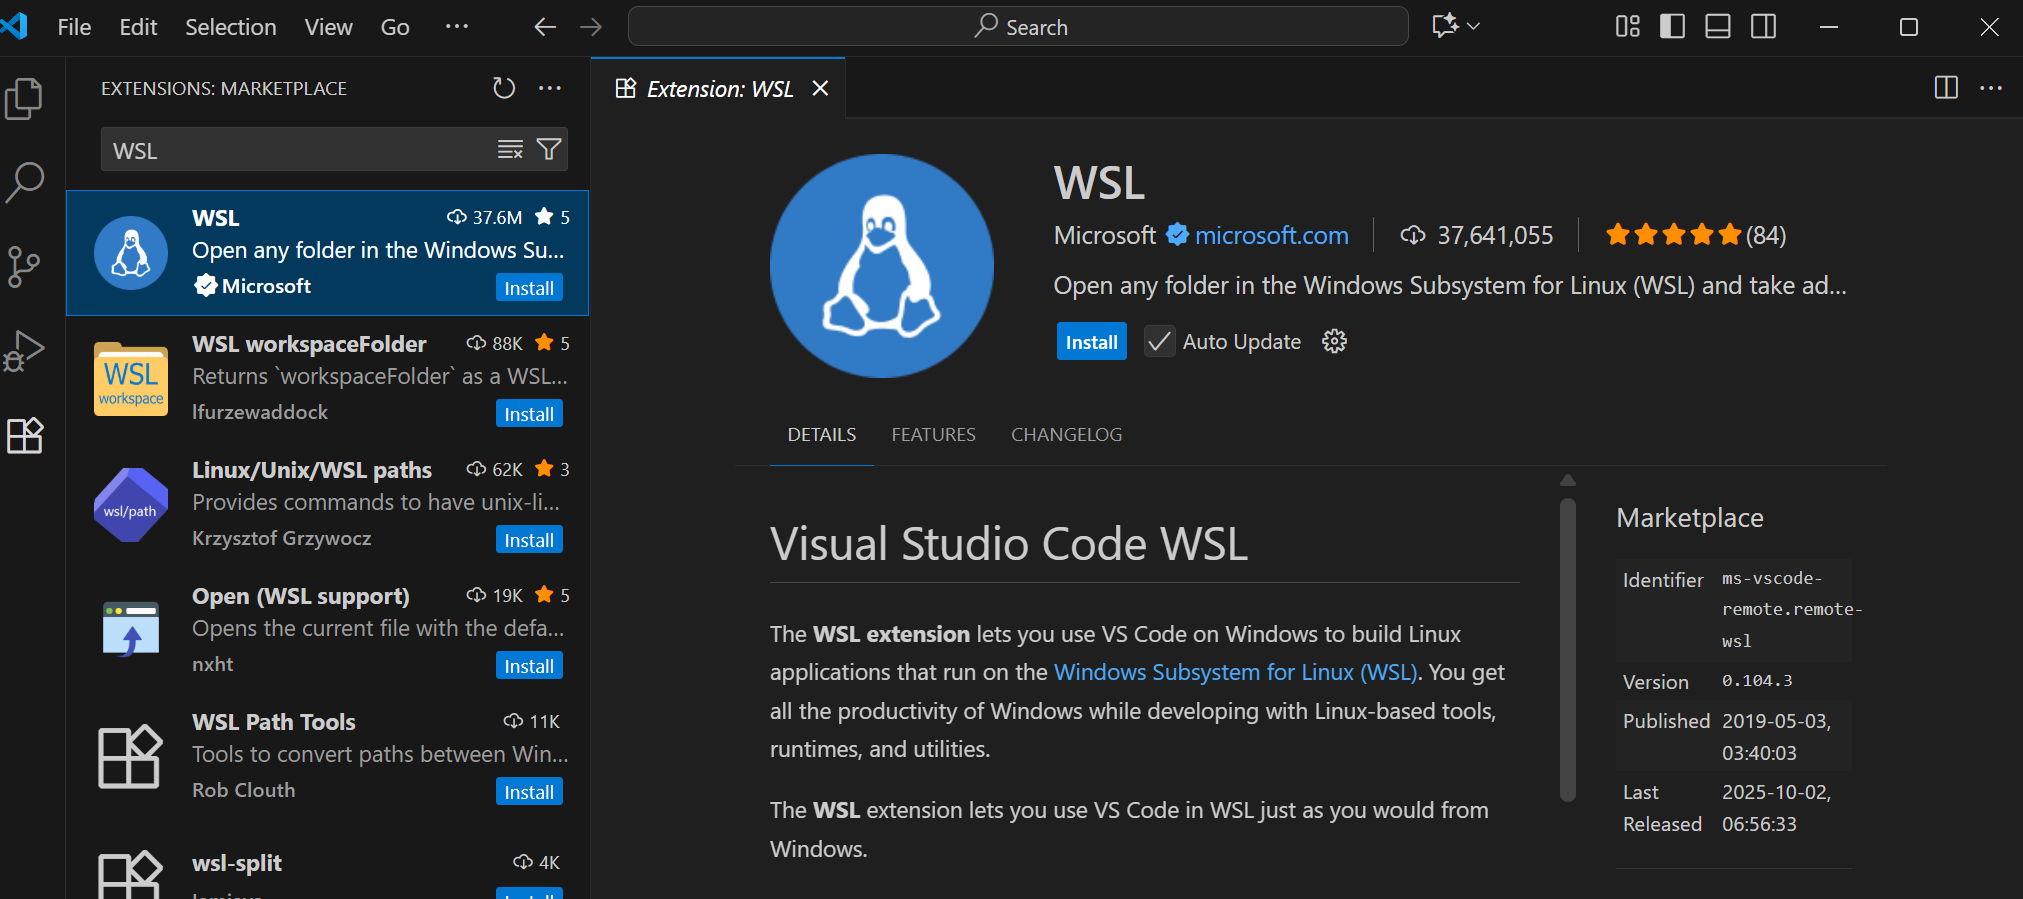Select Open (WSL support) list entry
This screenshot has width=2023, height=899.
(x=327, y=631)
